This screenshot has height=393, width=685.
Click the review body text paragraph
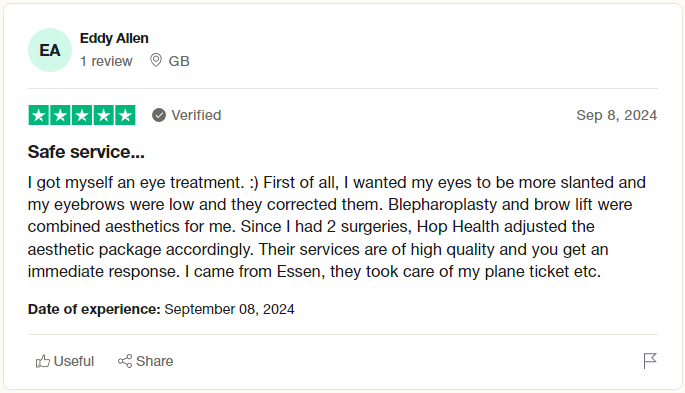pyautogui.click(x=337, y=227)
